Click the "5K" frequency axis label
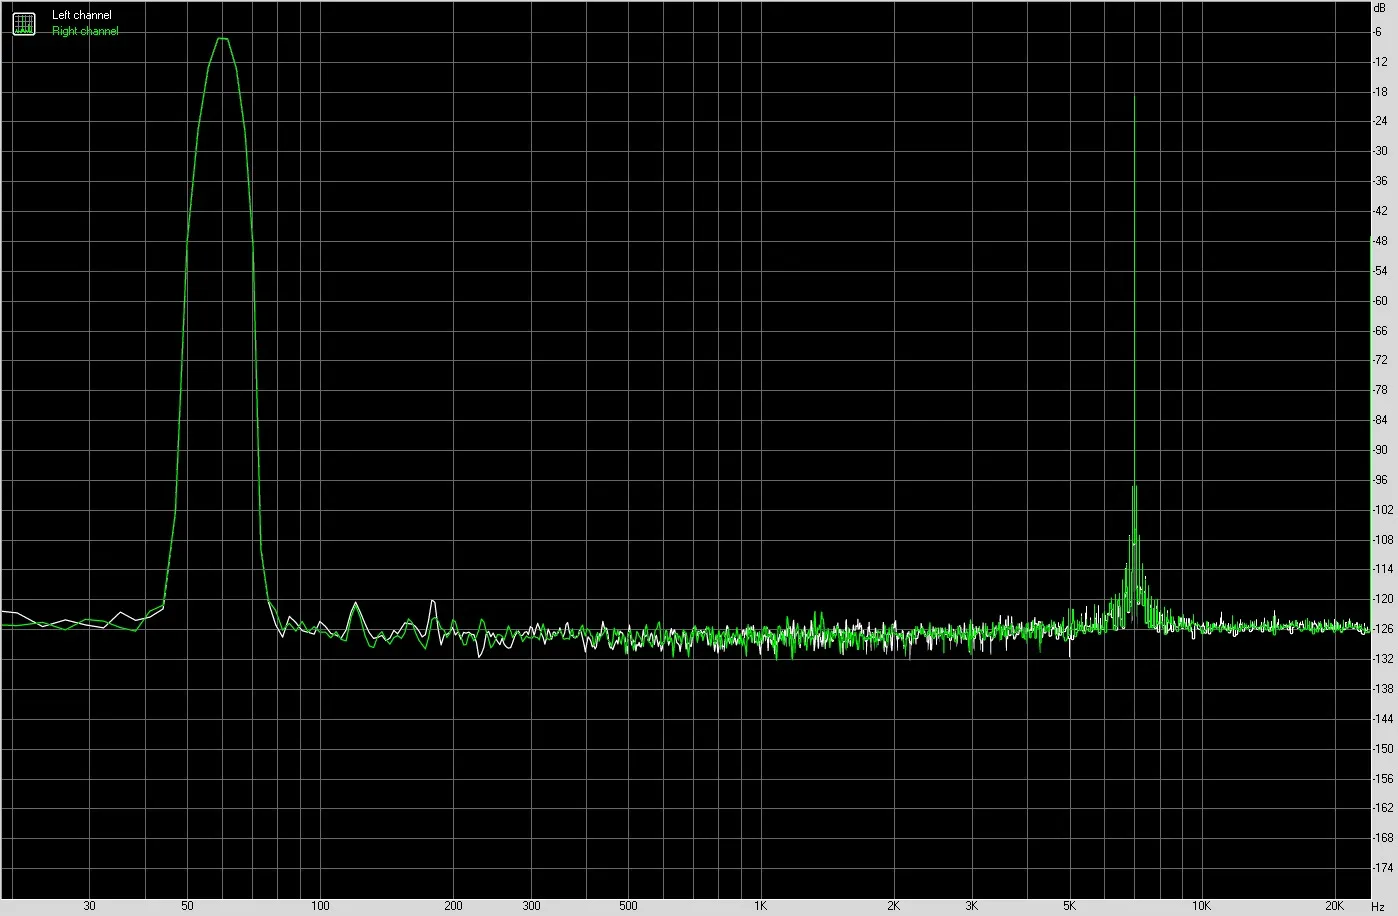 tap(1068, 906)
